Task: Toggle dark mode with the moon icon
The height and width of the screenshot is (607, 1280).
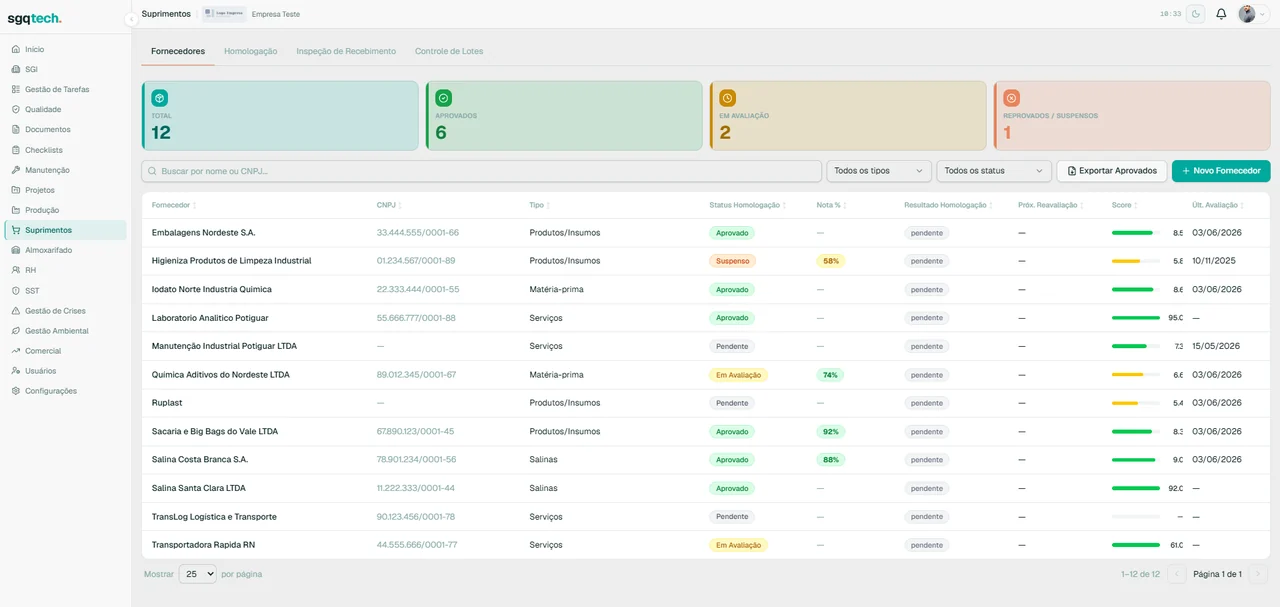Action: (x=1195, y=14)
